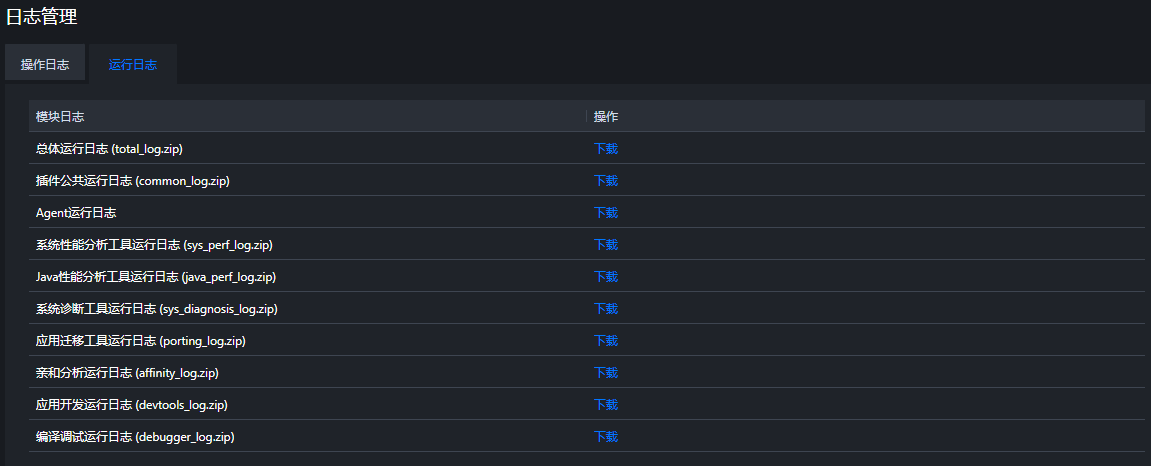Select the 运行日志 tab

133,65
